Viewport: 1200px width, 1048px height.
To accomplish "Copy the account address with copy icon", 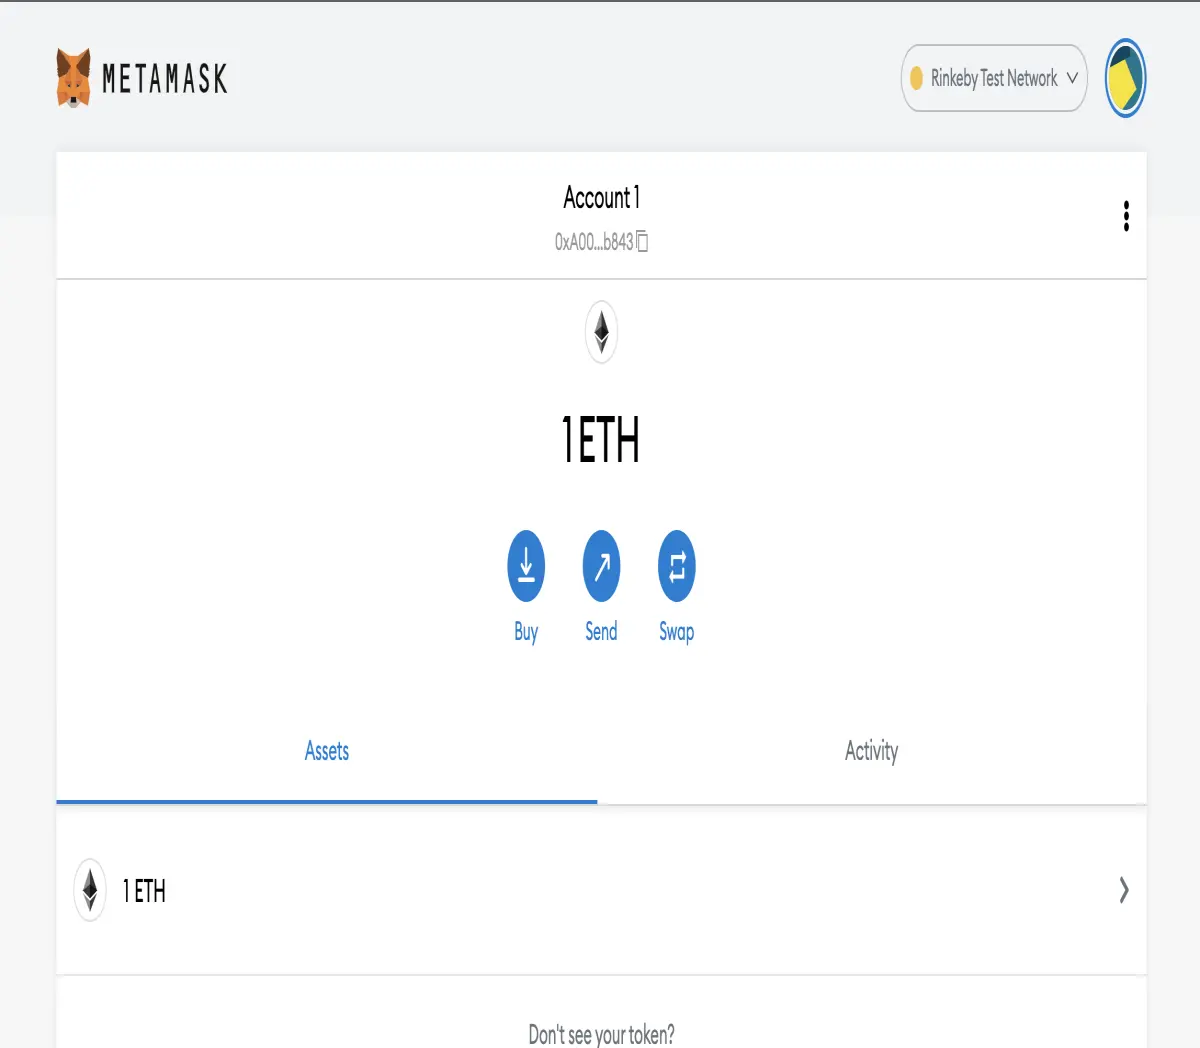I will (643, 241).
